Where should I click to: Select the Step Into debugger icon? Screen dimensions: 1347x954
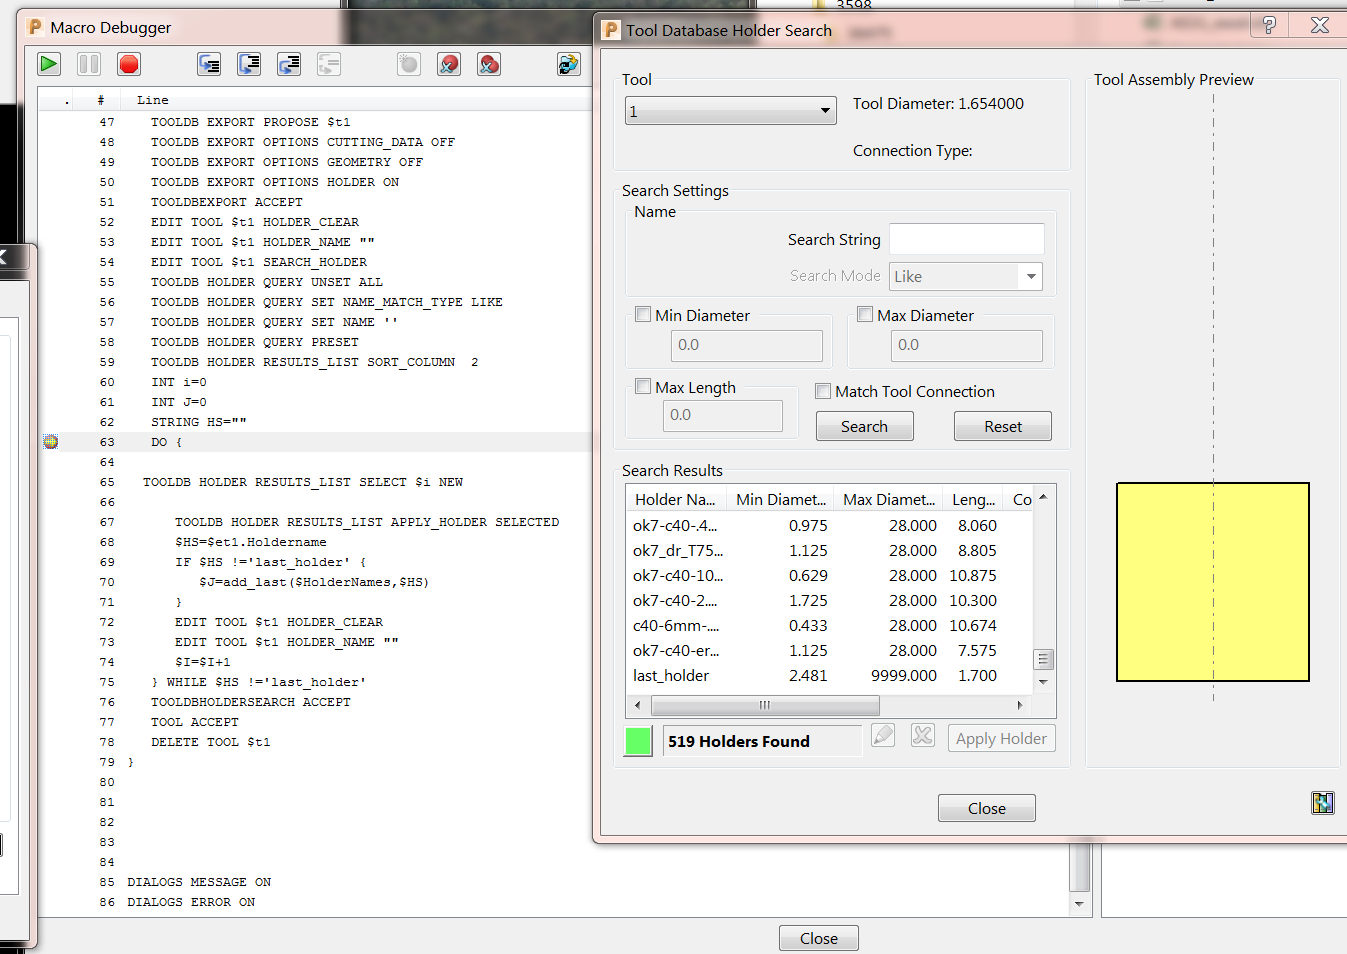[209, 64]
